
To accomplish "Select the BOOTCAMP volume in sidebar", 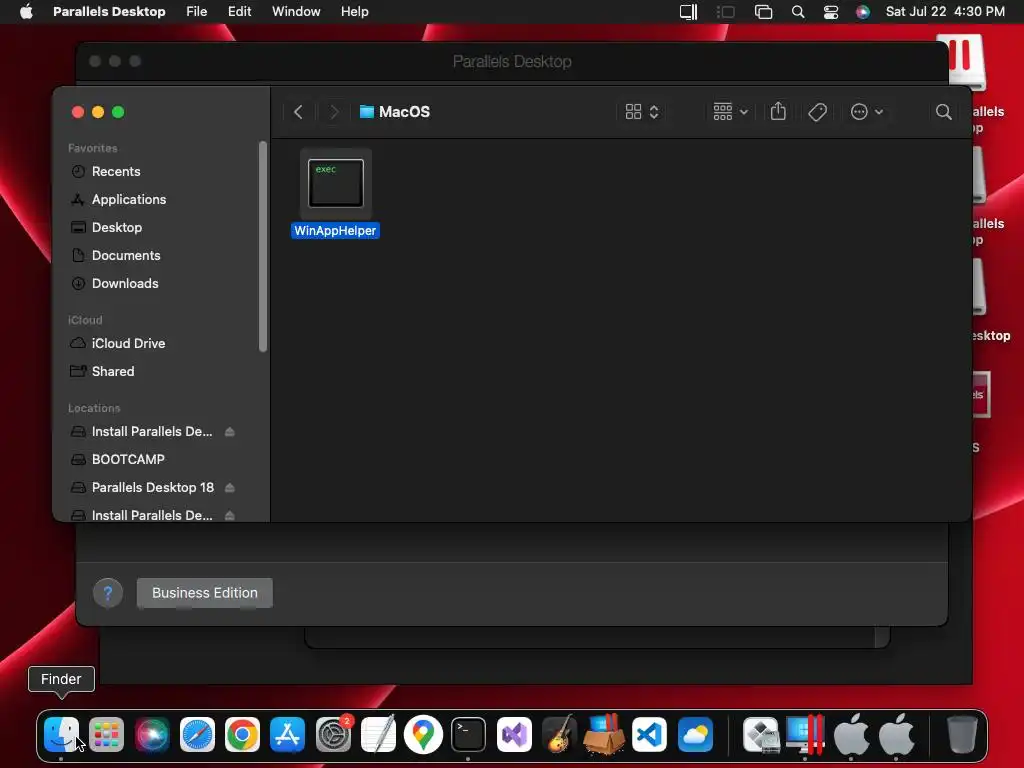I will point(128,459).
